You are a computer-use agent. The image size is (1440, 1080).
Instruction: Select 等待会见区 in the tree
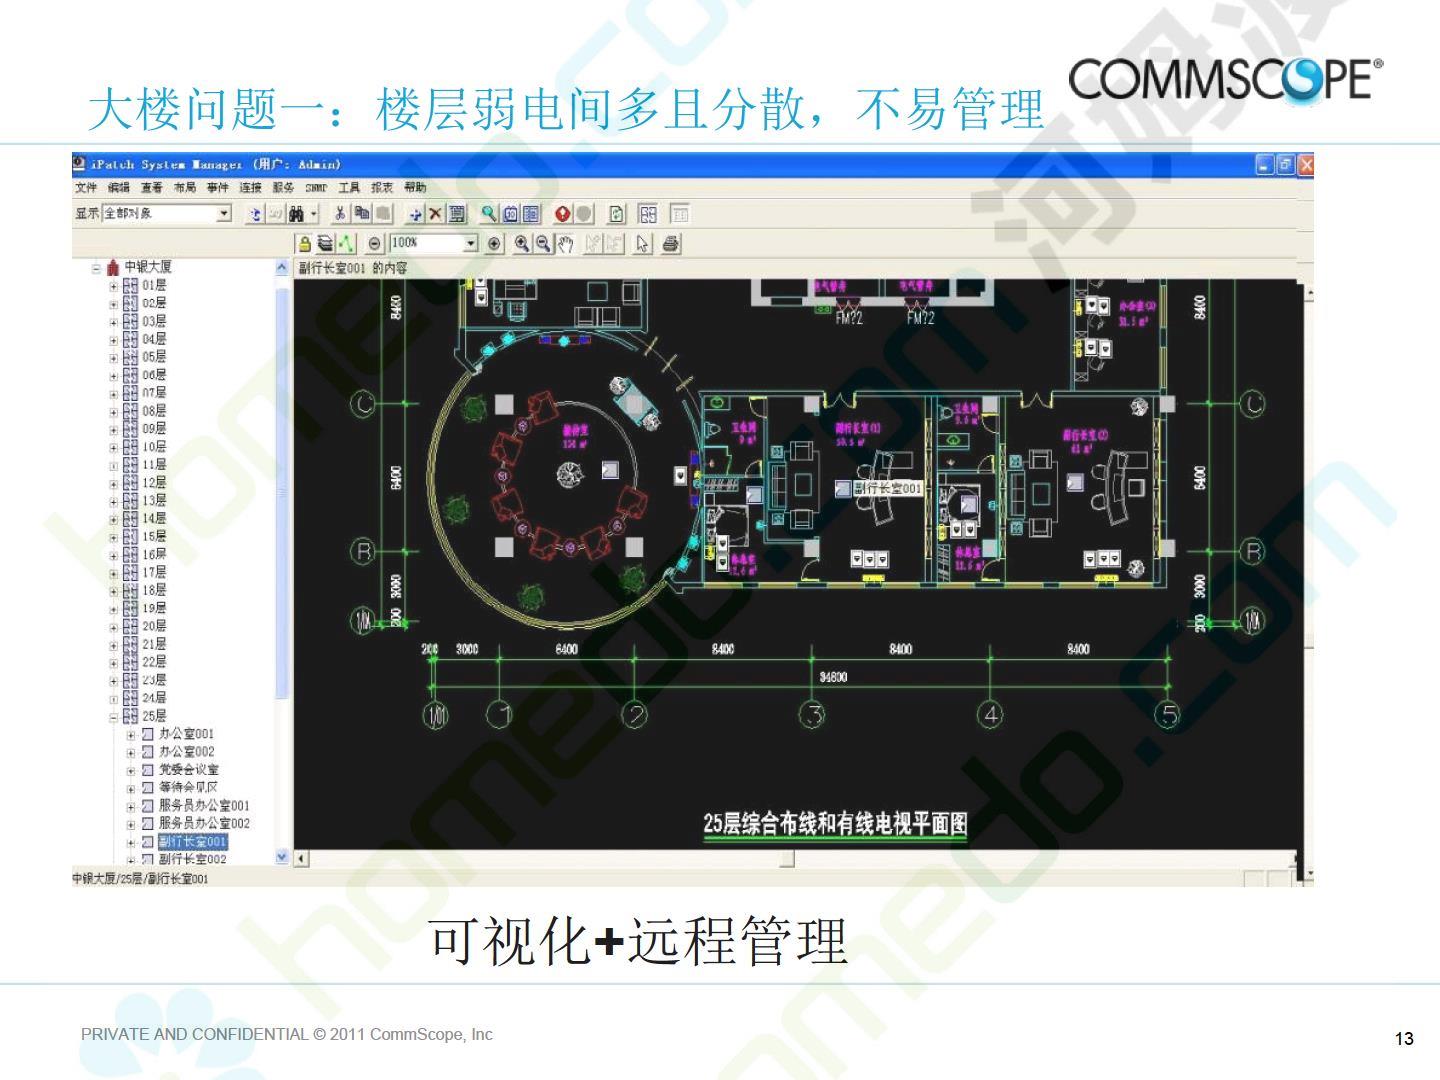188,788
